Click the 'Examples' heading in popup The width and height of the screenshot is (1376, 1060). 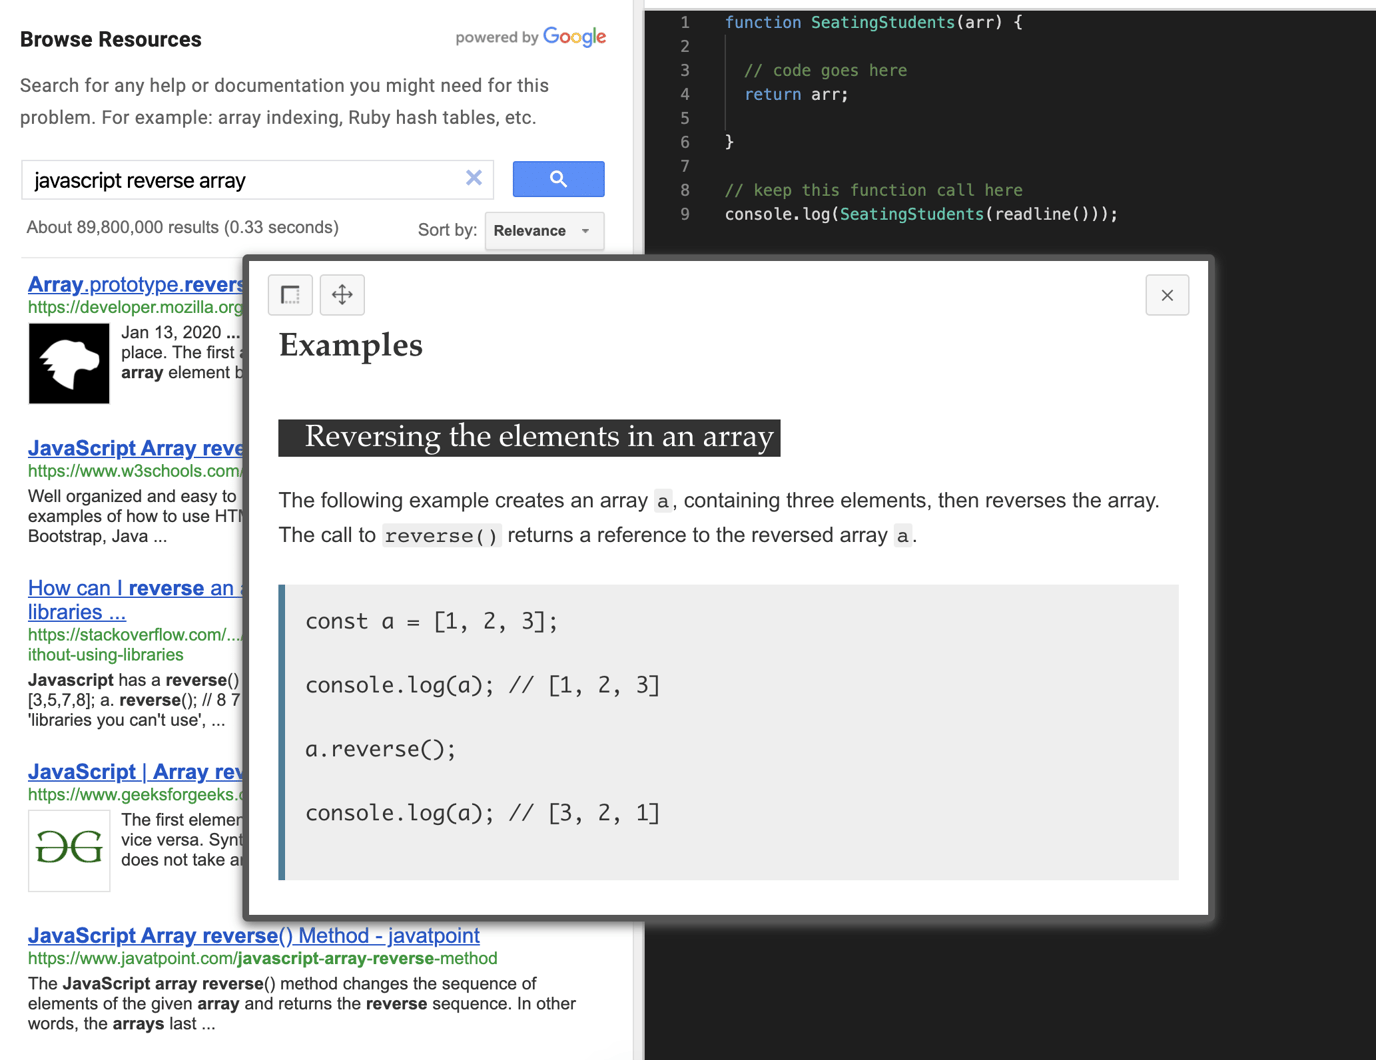351,345
